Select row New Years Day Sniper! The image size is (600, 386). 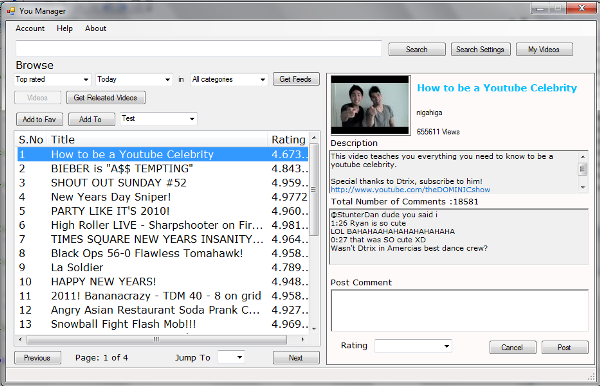pos(163,197)
